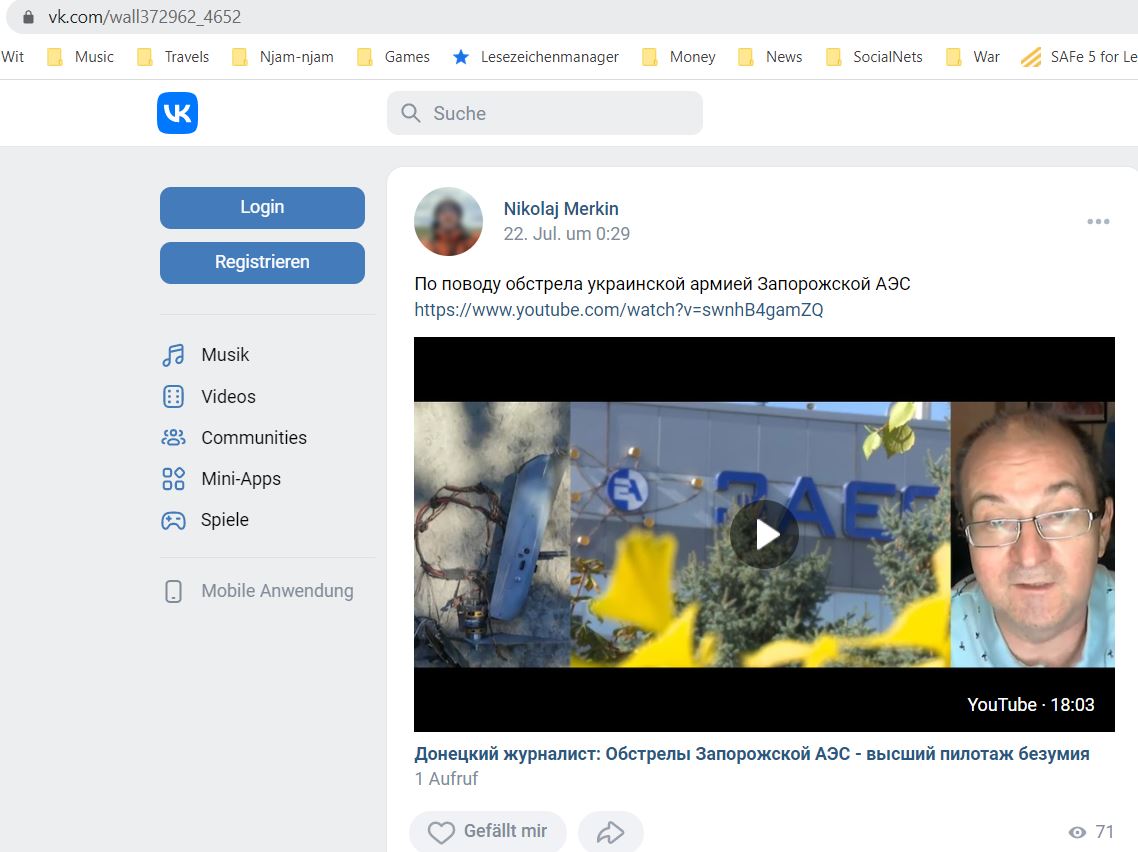This screenshot has height=852, width=1138.
Task: Click the browser address bar URL
Action: pyautogui.click(x=144, y=17)
